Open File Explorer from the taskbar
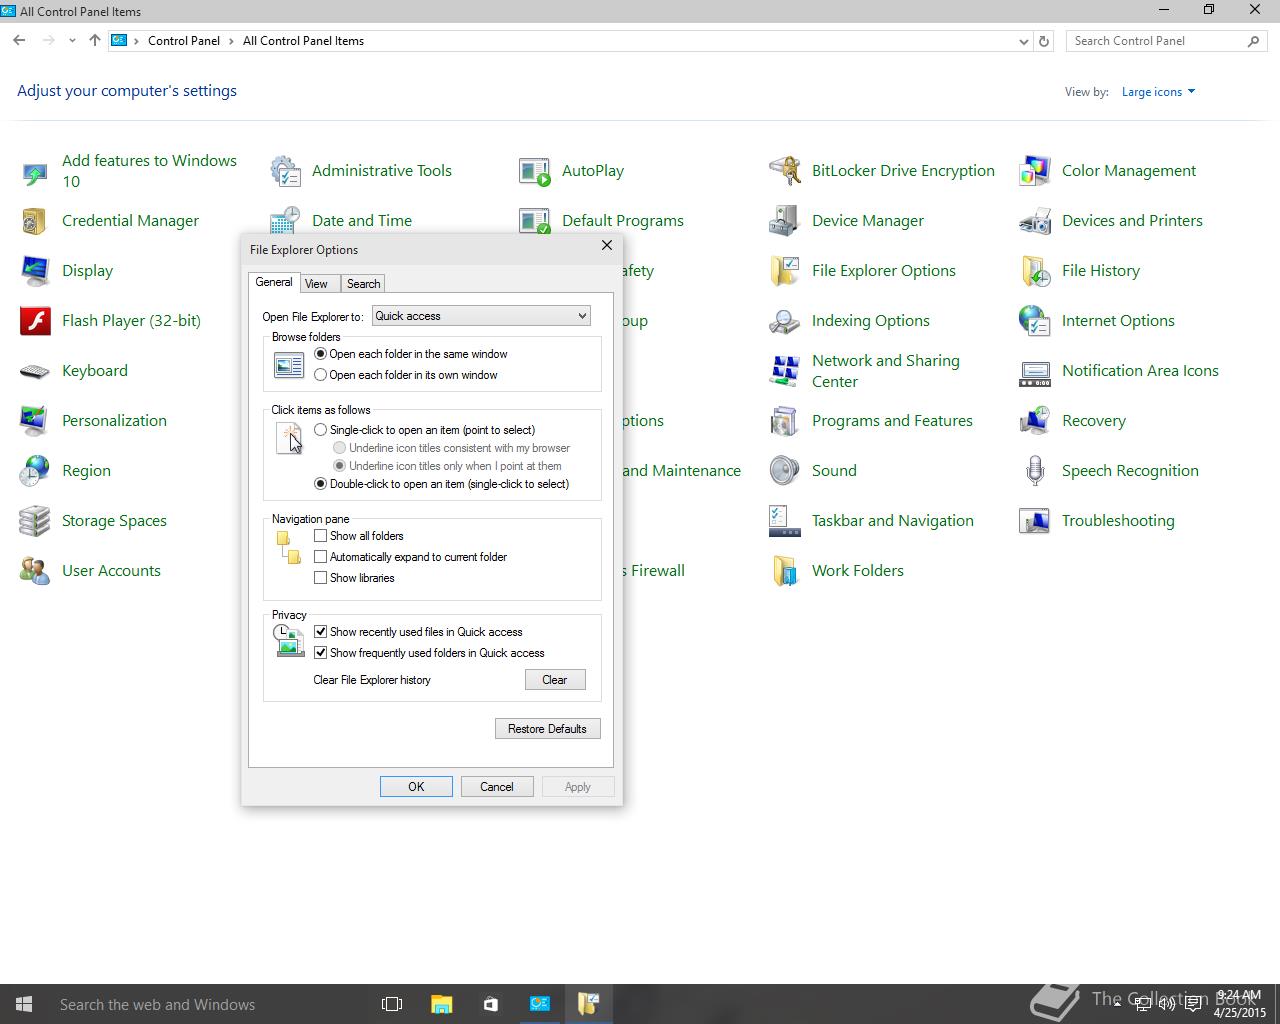Screen dimensions: 1280x1024 pyautogui.click(x=441, y=1004)
